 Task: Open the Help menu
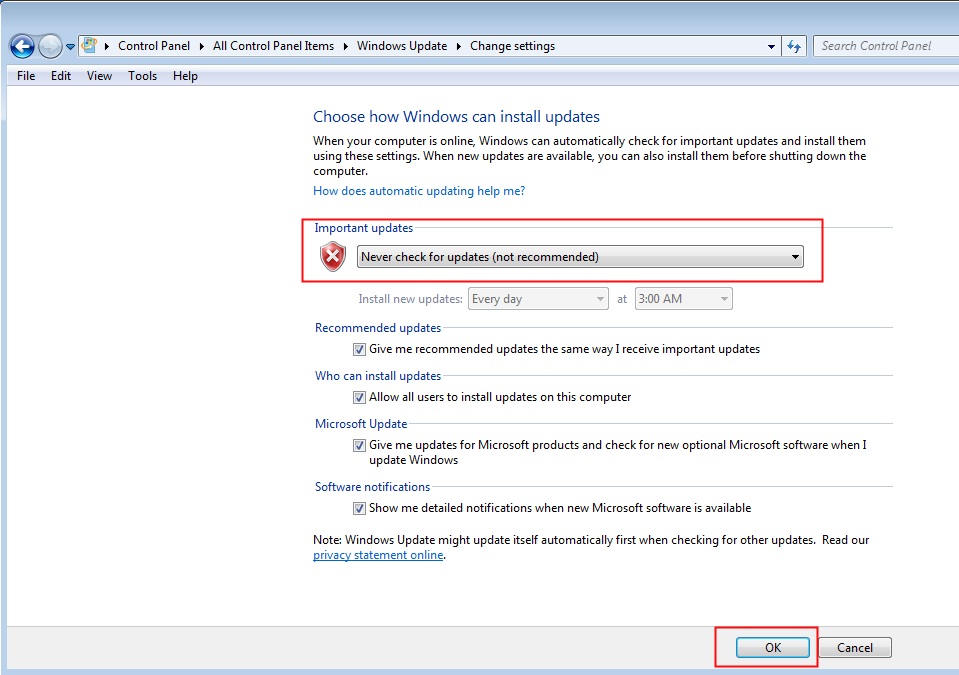(x=185, y=76)
